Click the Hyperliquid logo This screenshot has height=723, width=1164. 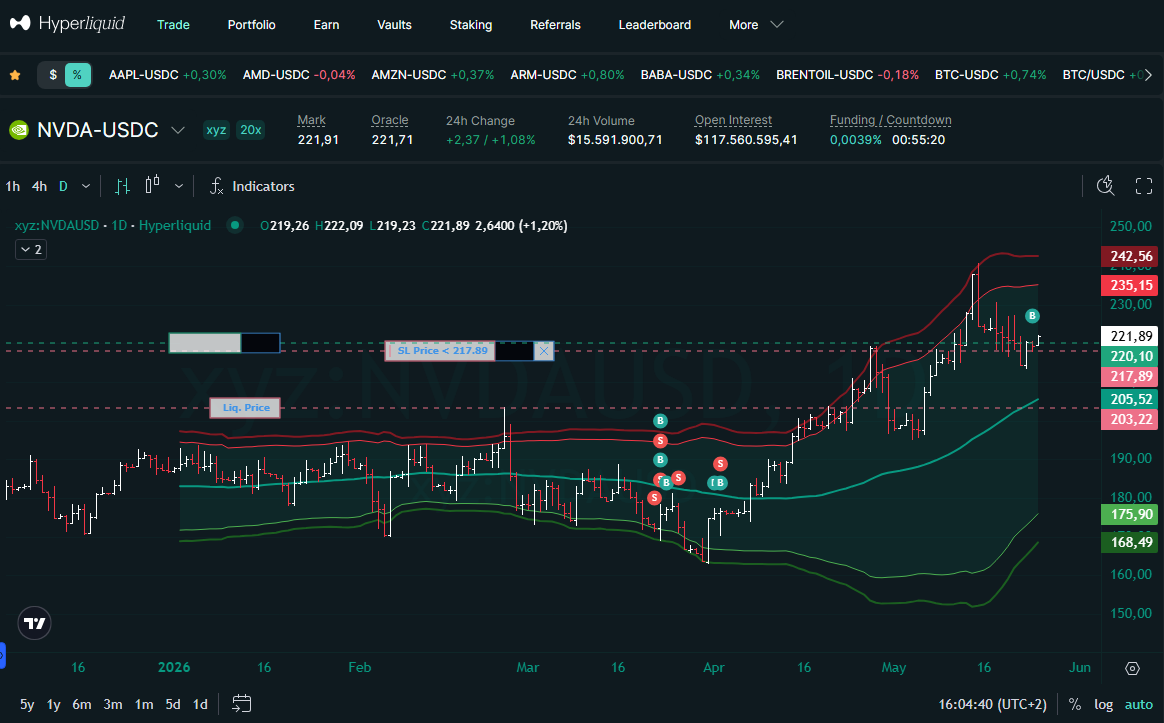(x=67, y=24)
